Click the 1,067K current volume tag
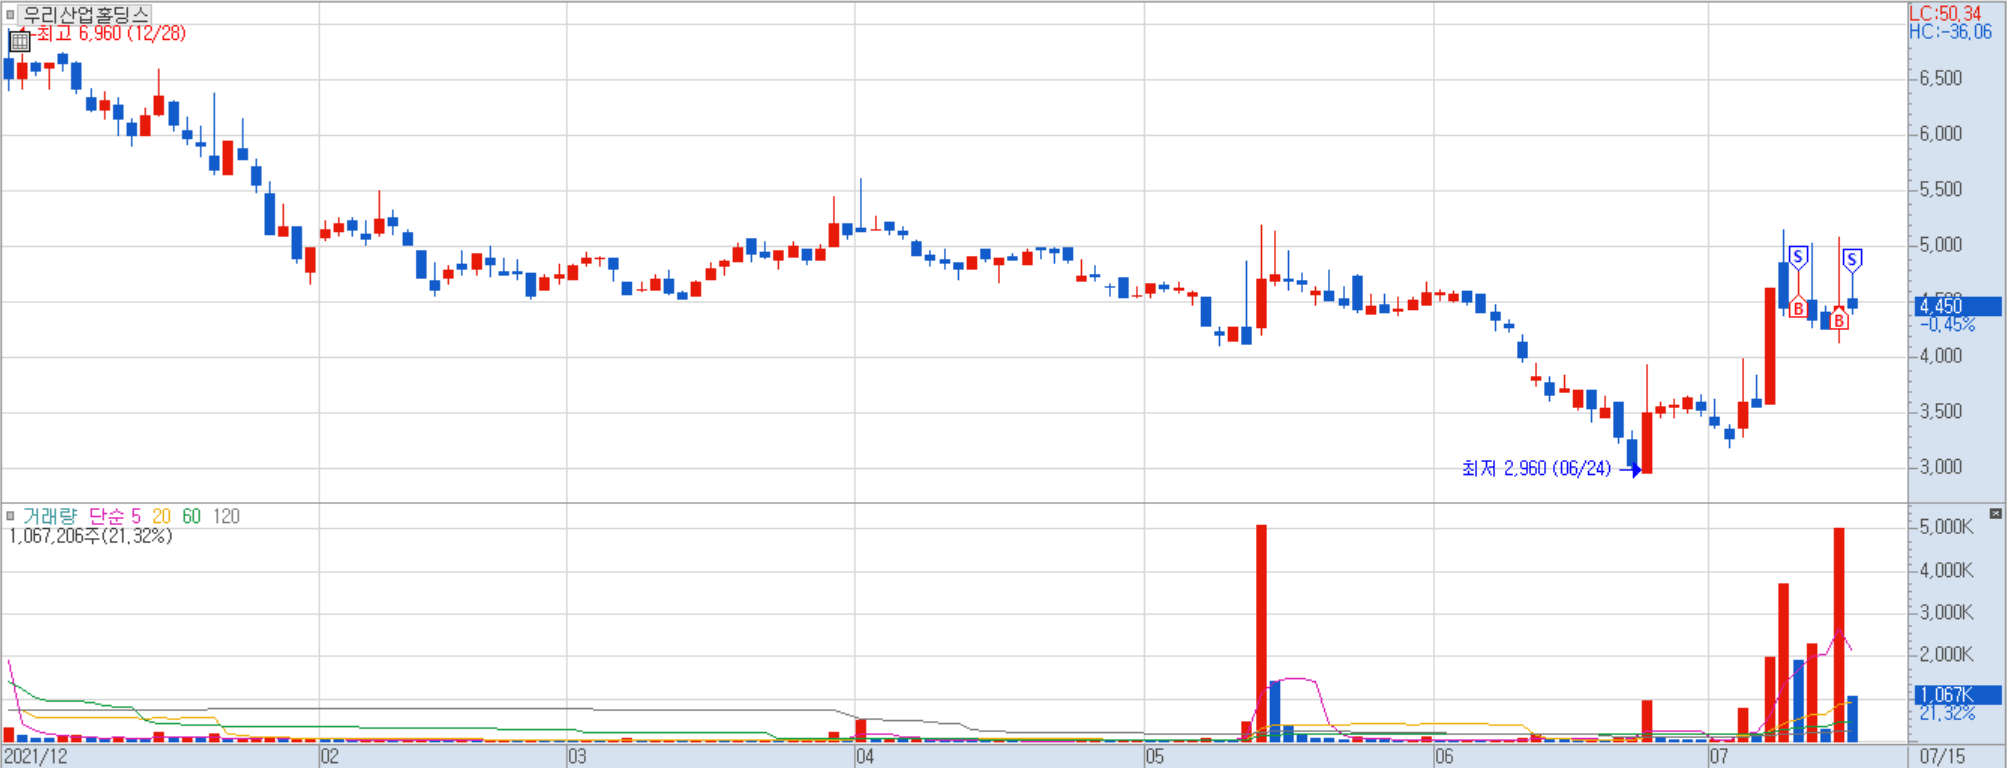 [1958, 695]
